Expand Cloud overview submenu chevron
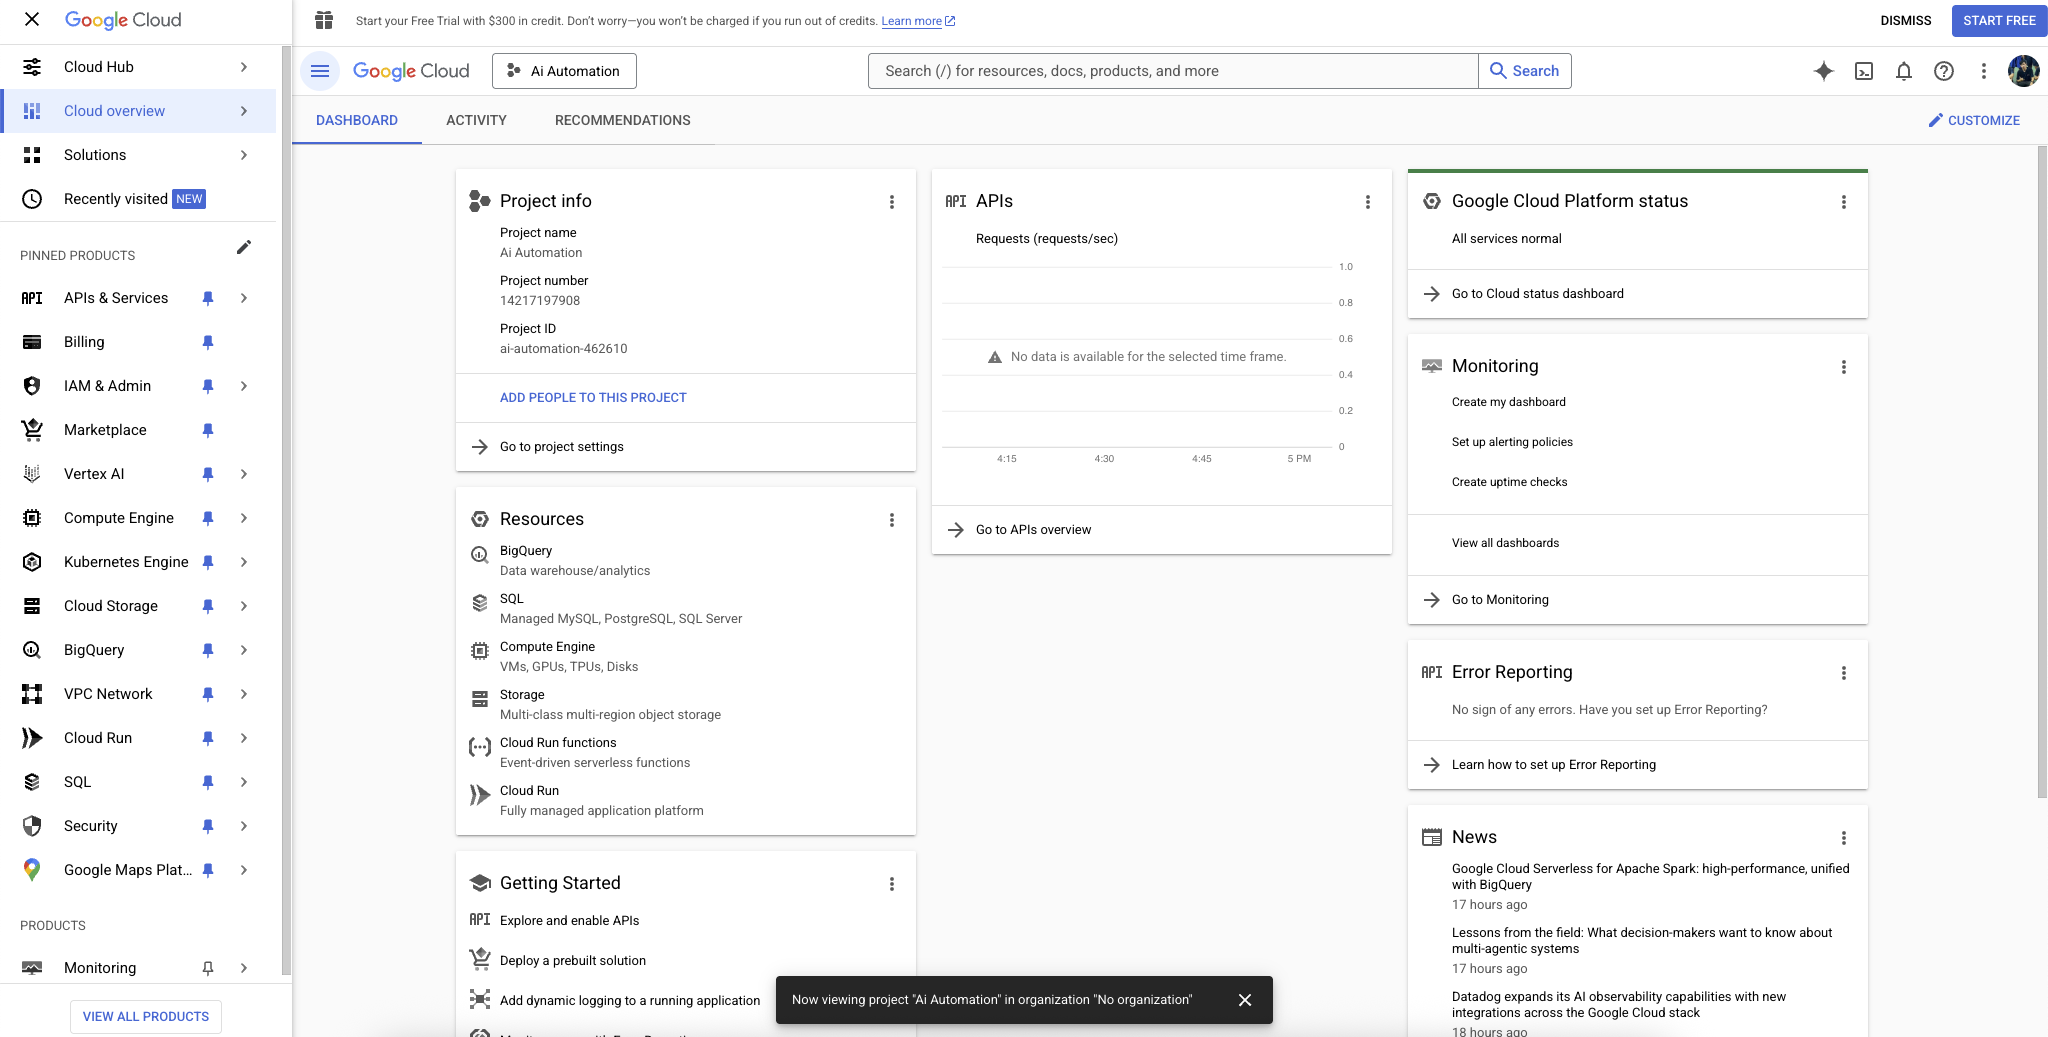 click(244, 111)
